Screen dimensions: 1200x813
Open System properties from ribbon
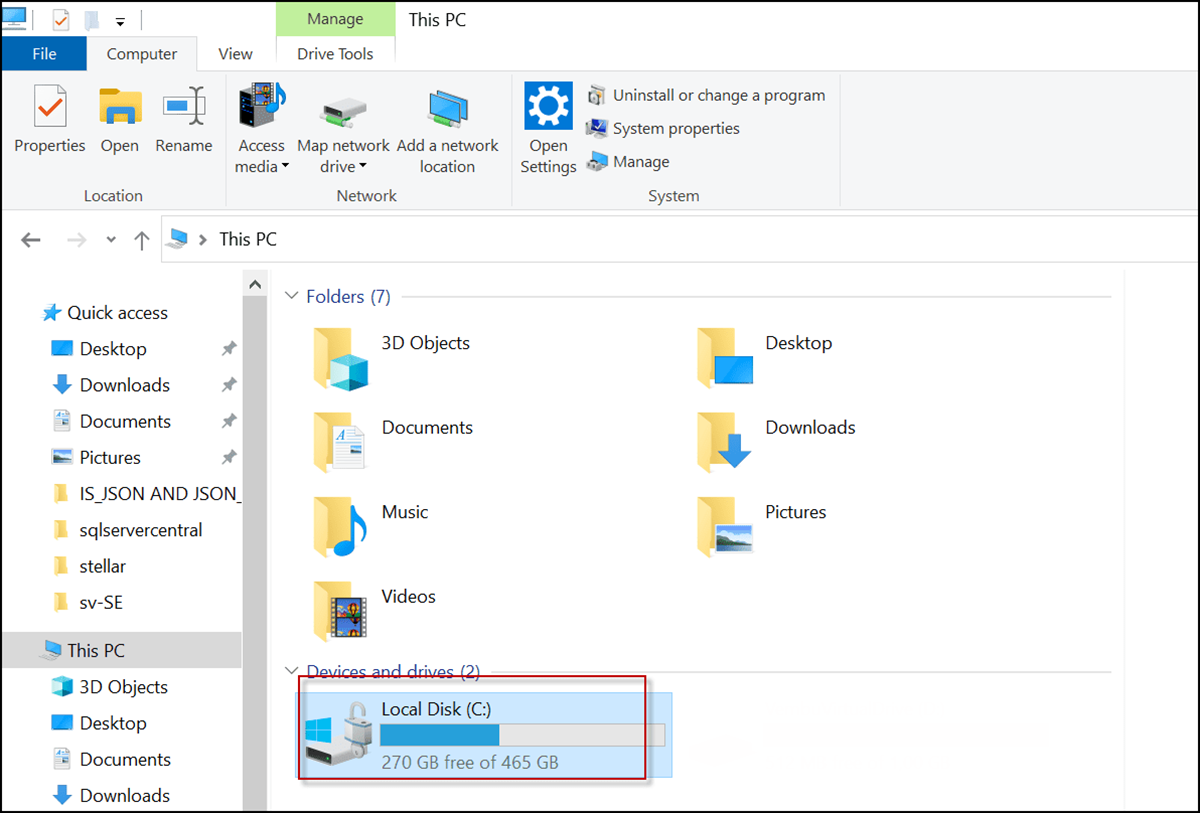[x=676, y=129]
